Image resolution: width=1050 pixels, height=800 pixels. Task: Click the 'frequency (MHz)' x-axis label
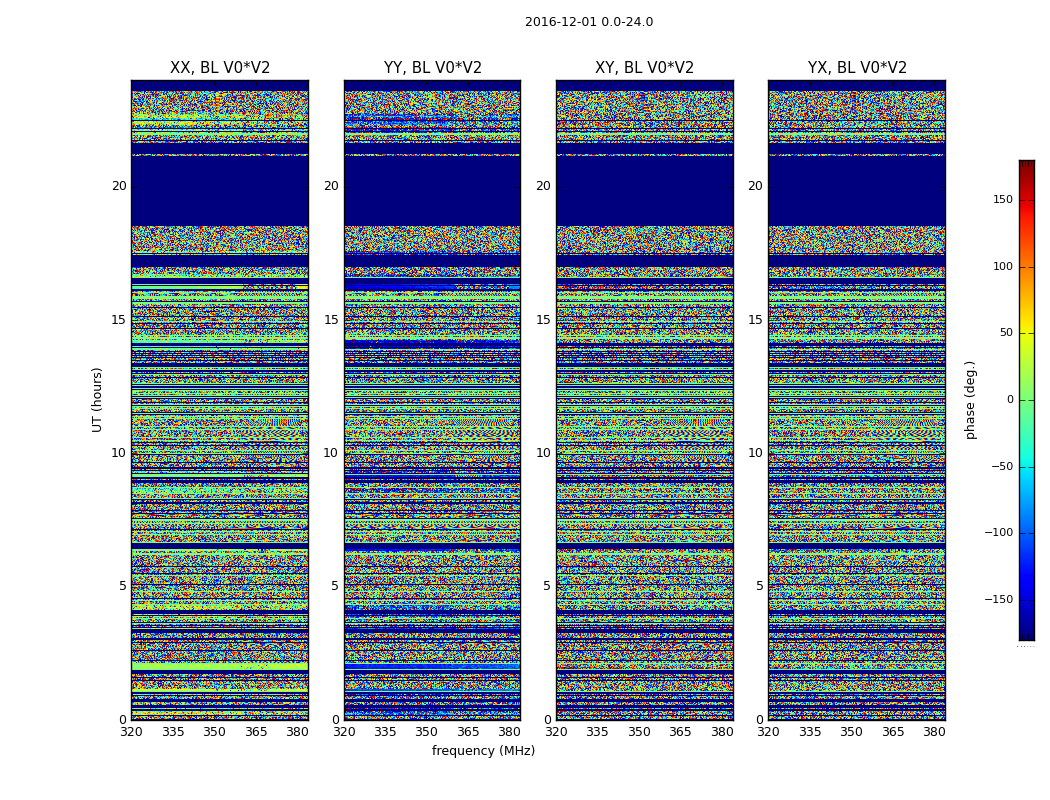[x=483, y=751]
